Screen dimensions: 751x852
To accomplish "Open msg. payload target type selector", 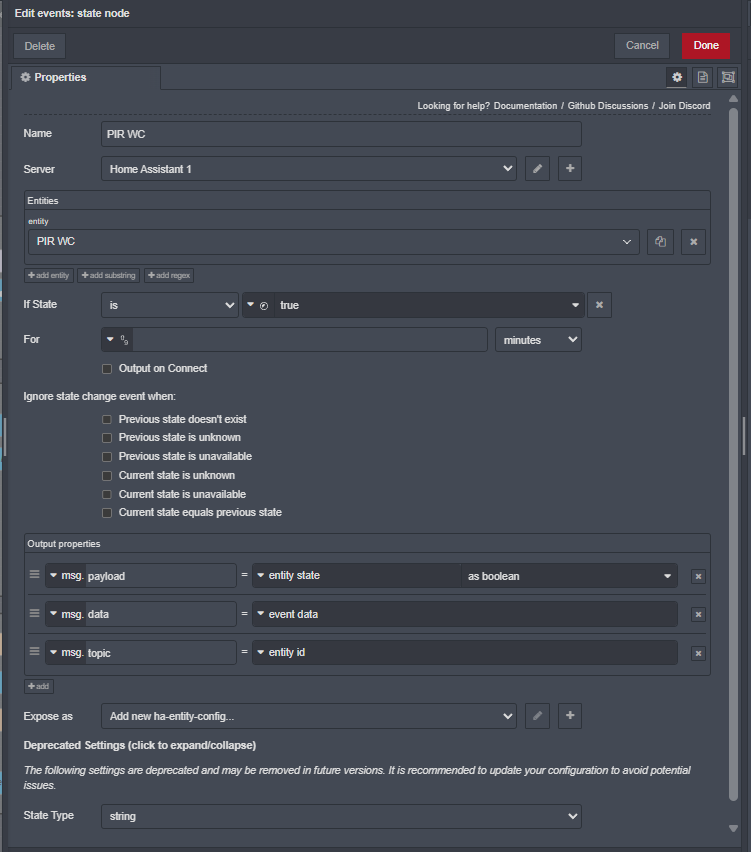I will 66,575.
